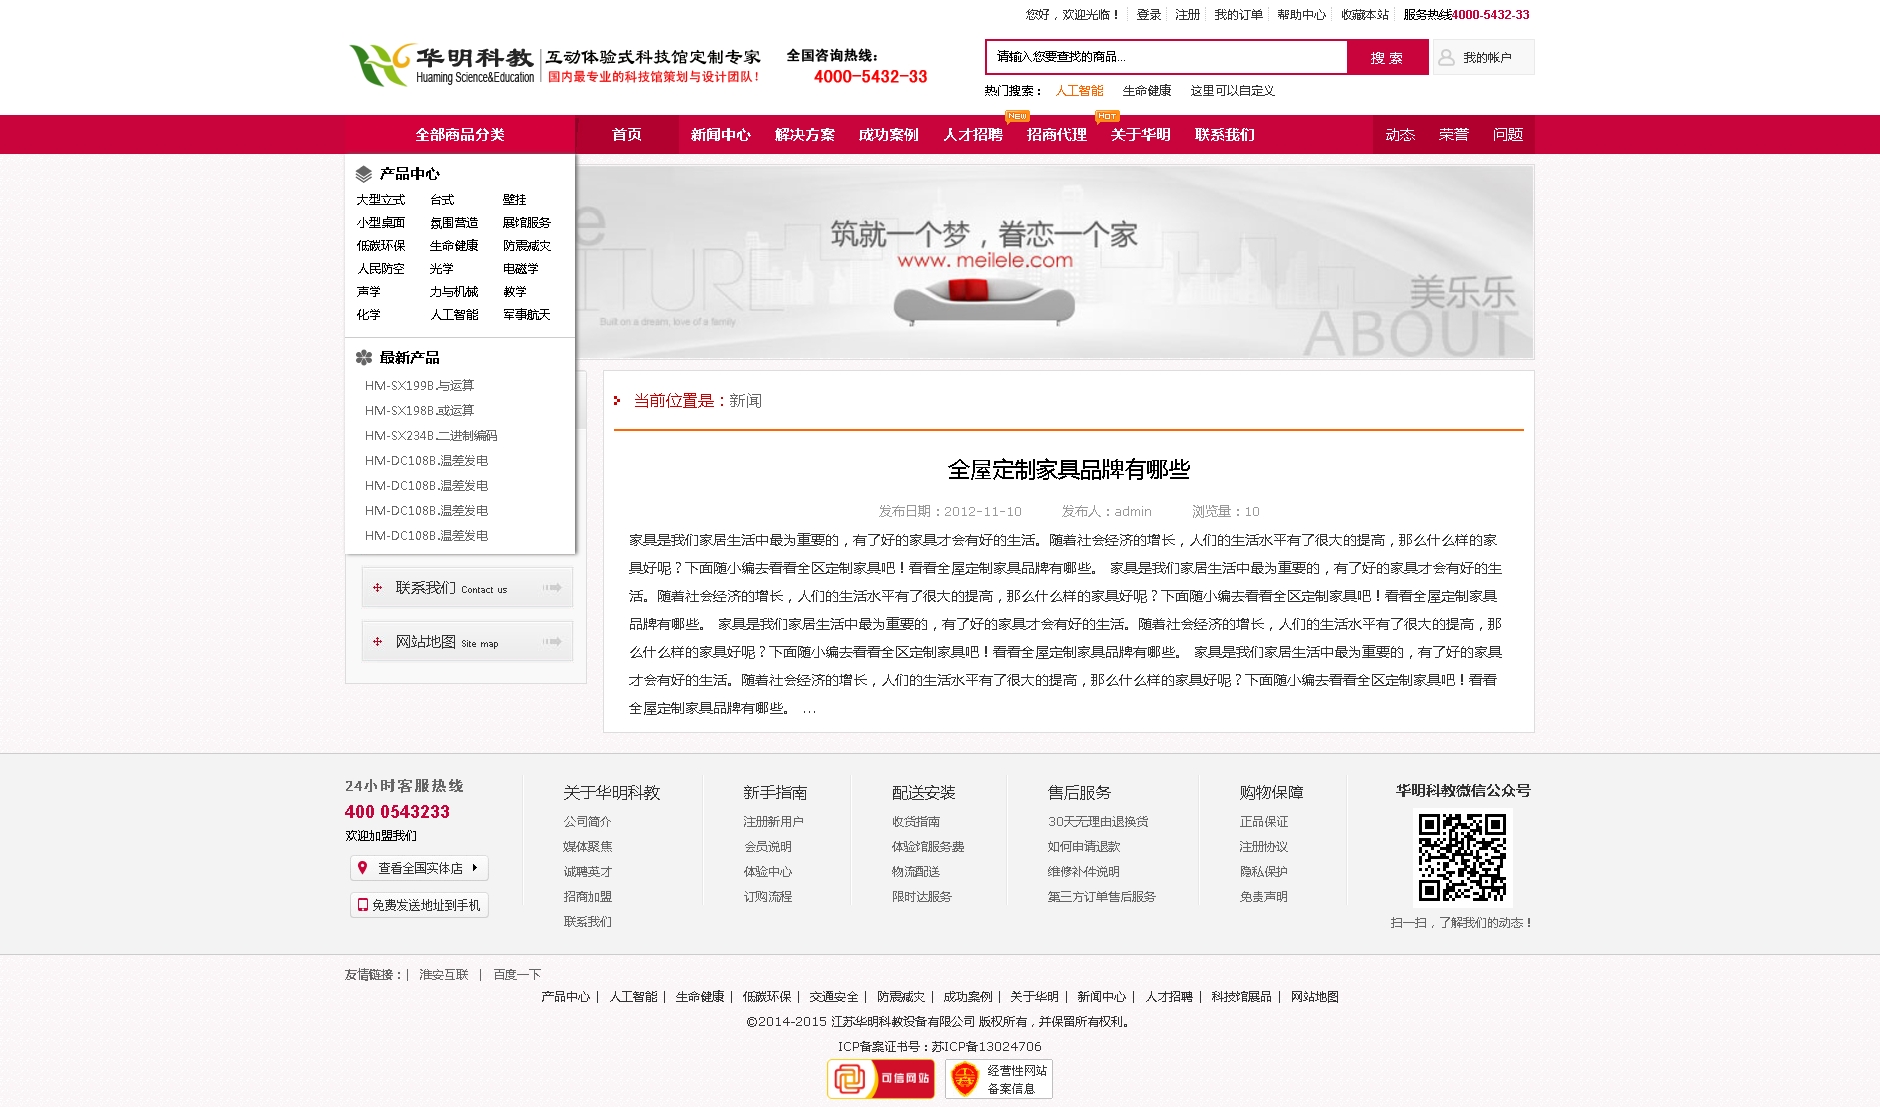
Task: Open 我的帐户 button
Action: point(1484,58)
